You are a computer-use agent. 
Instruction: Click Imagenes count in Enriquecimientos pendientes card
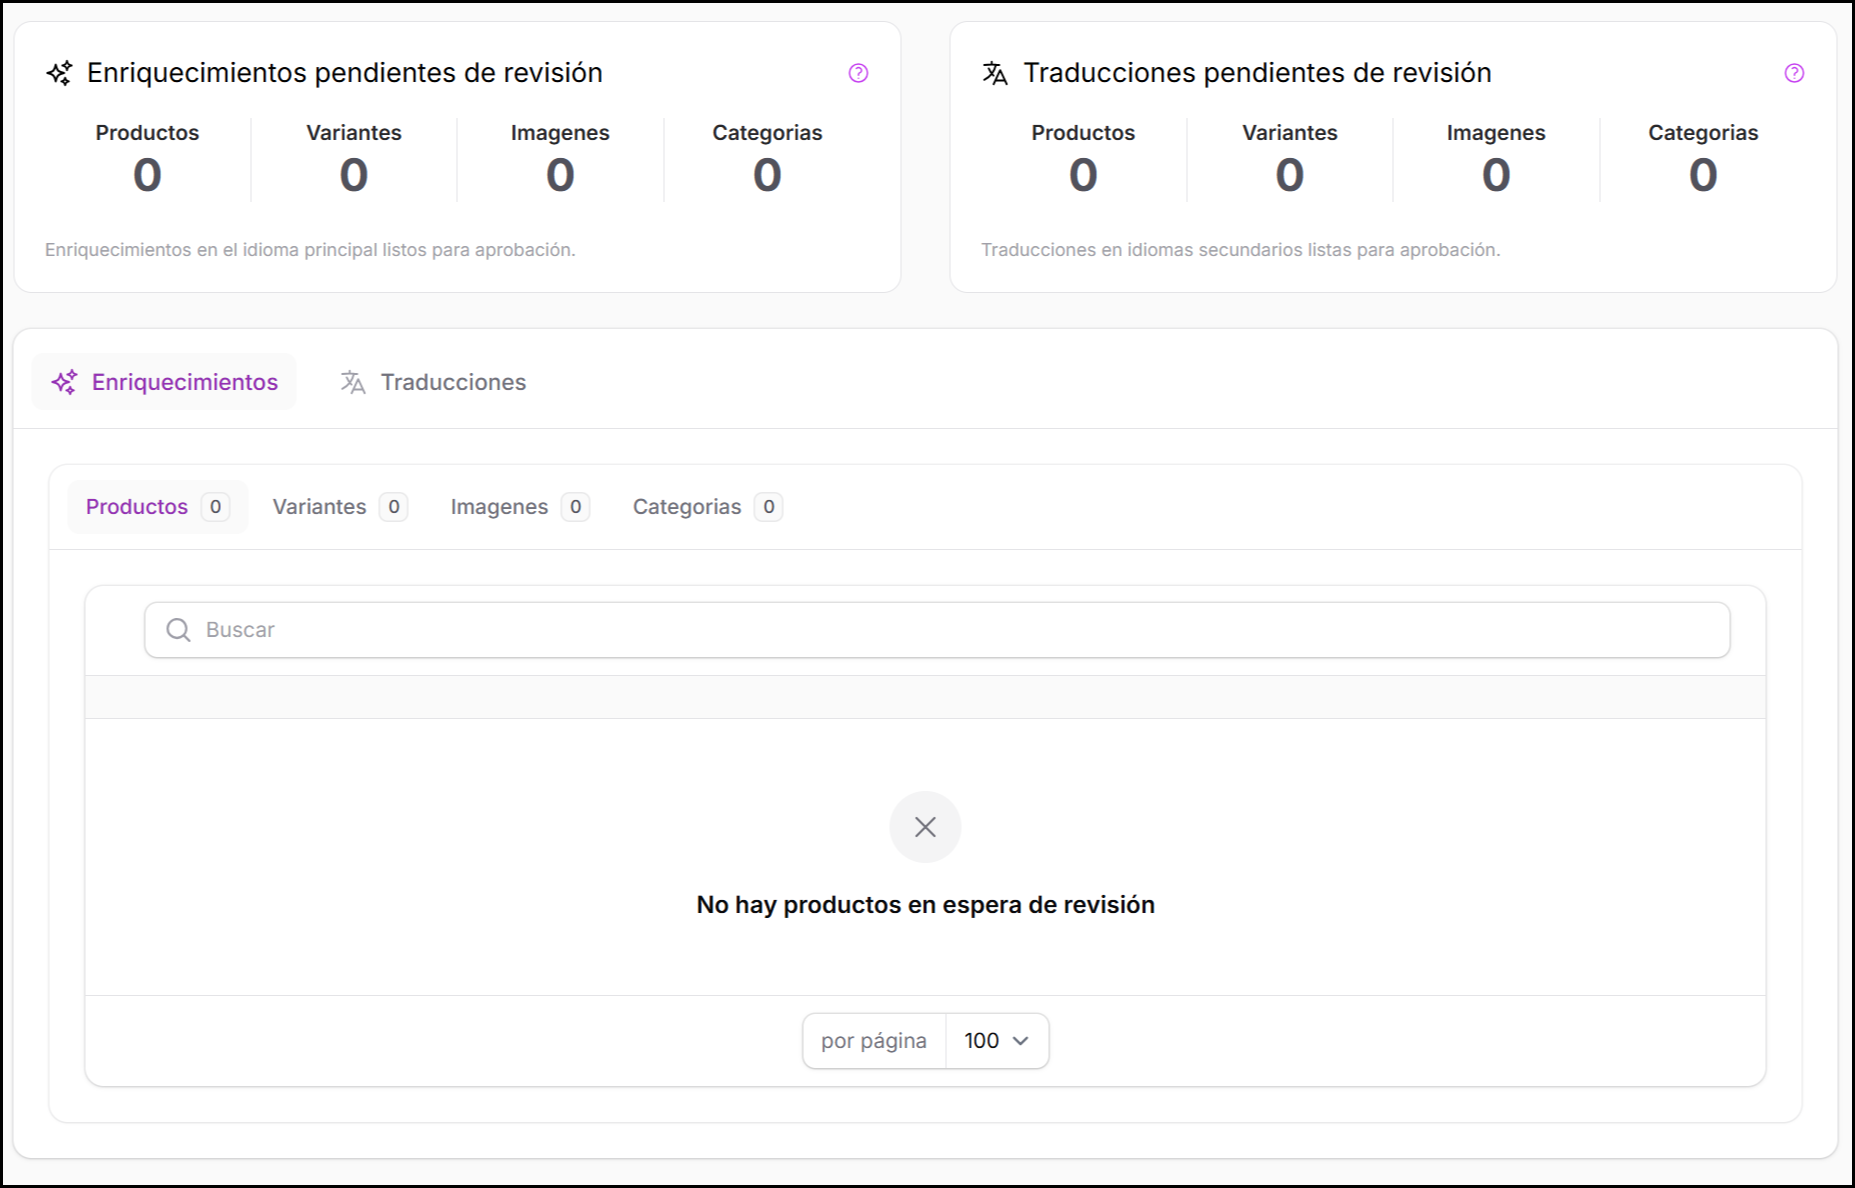[x=560, y=176]
